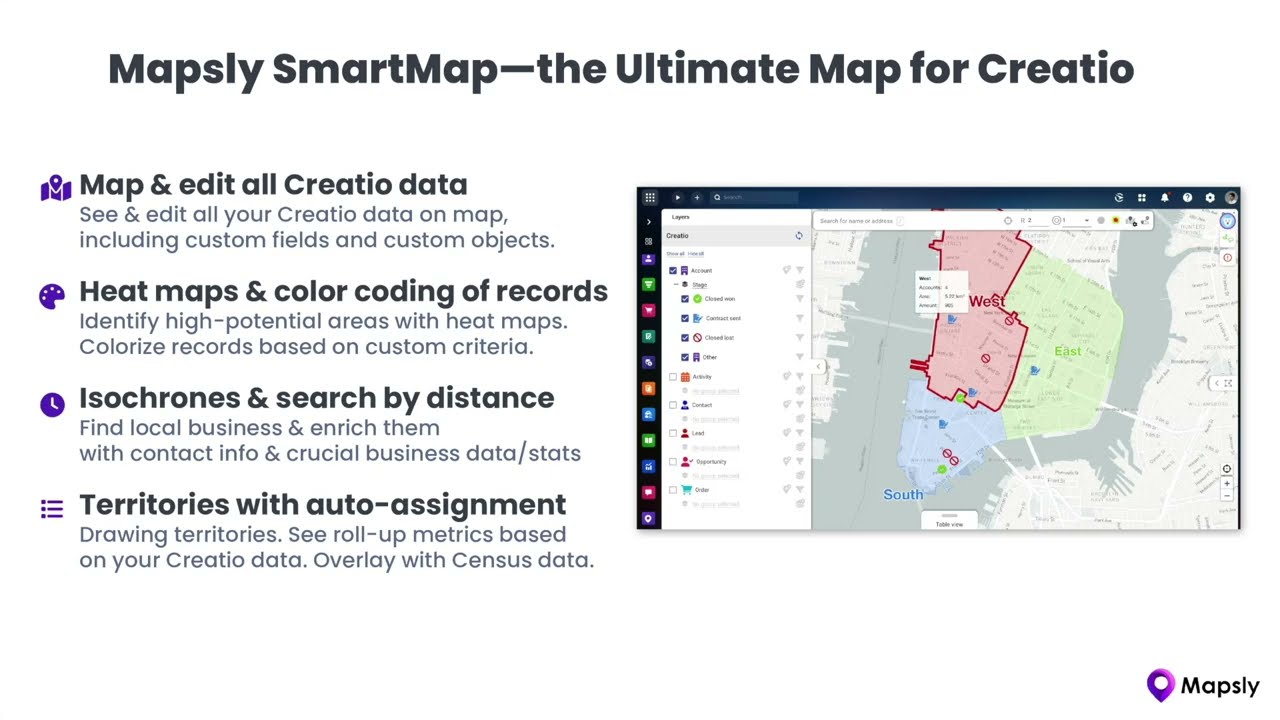The height and width of the screenshot is (720, 1280).
Task: Click the red alert icon on map right side
Action: (x=1227, y=257)
